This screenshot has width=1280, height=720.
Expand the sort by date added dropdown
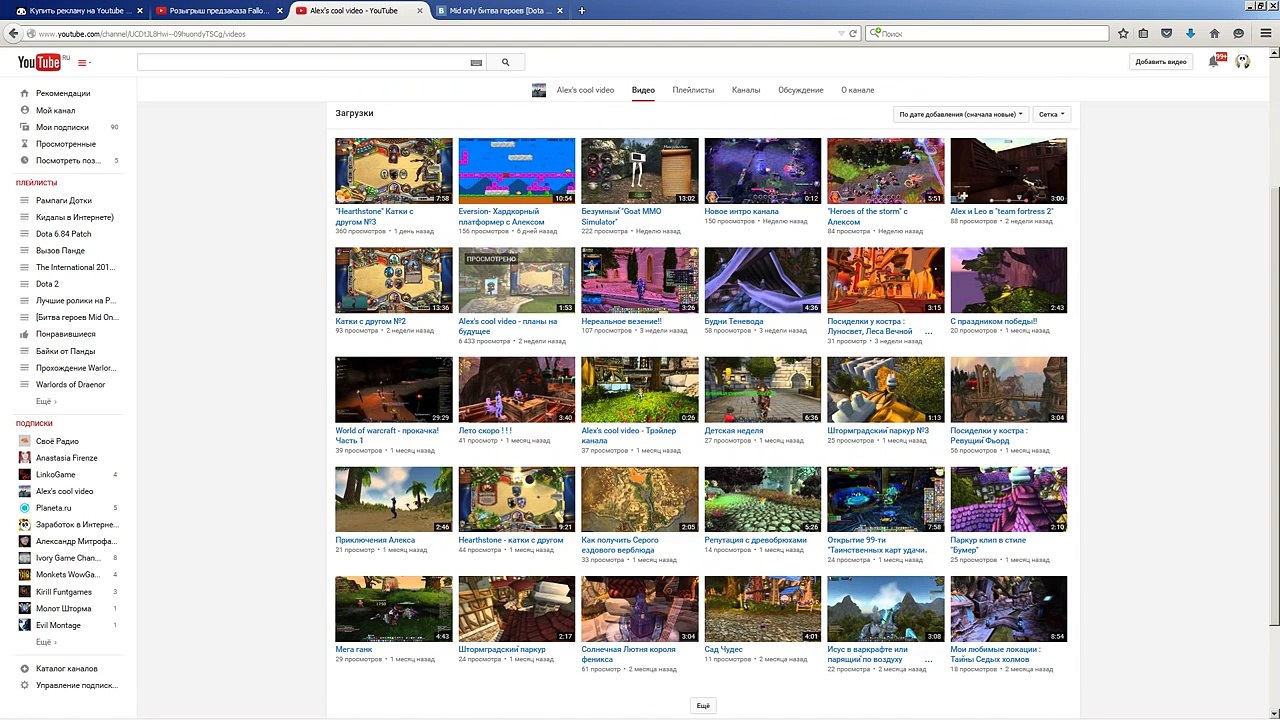(x=960, y=114)
